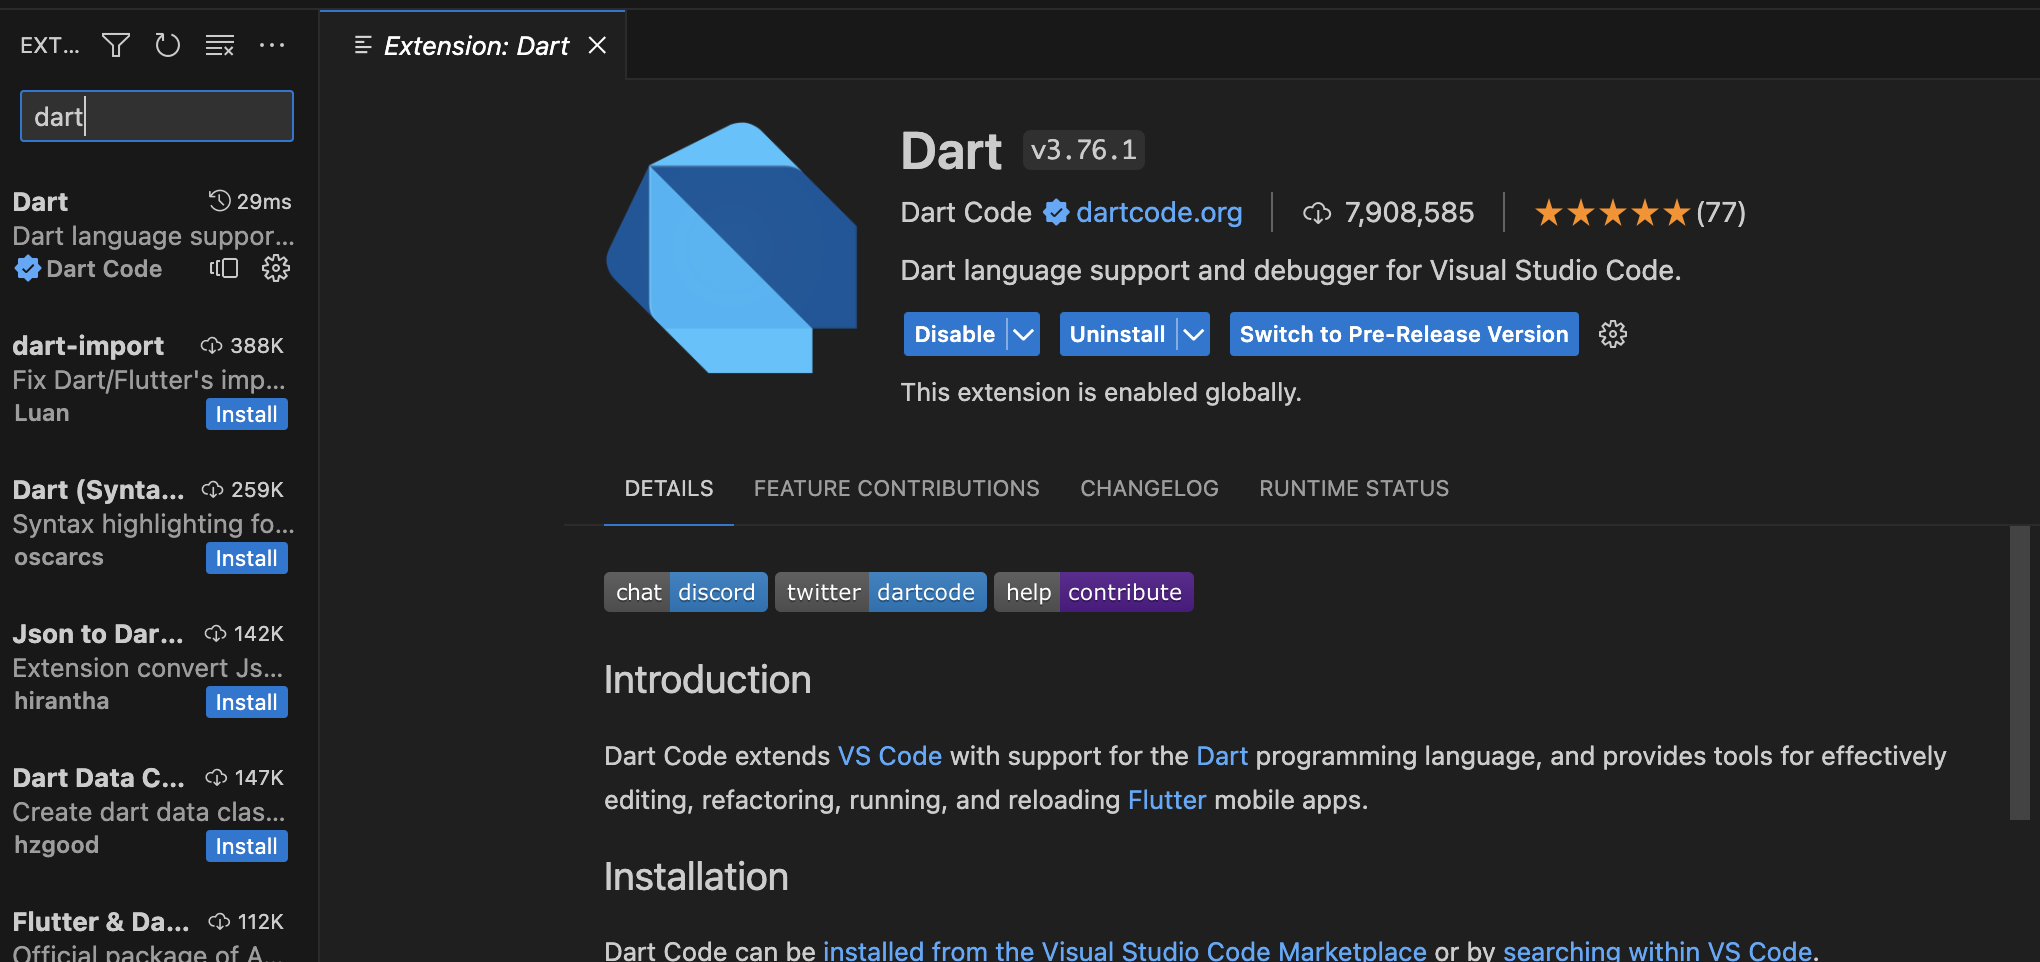This screenshot has width=2040, height=962.
Task: Expand the Disable dropdown arrow
Action: tap(1023, 334)
